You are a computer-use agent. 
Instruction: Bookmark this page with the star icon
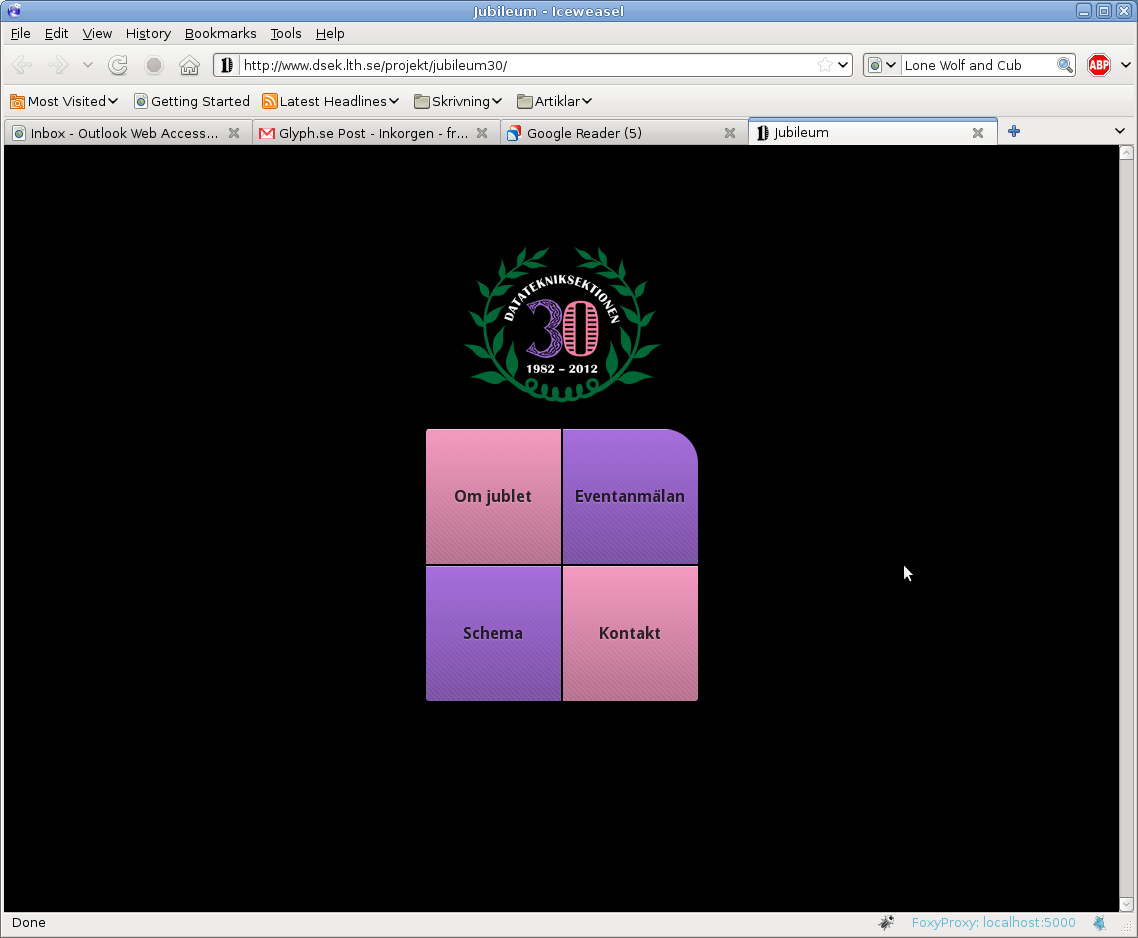point(824,65)
